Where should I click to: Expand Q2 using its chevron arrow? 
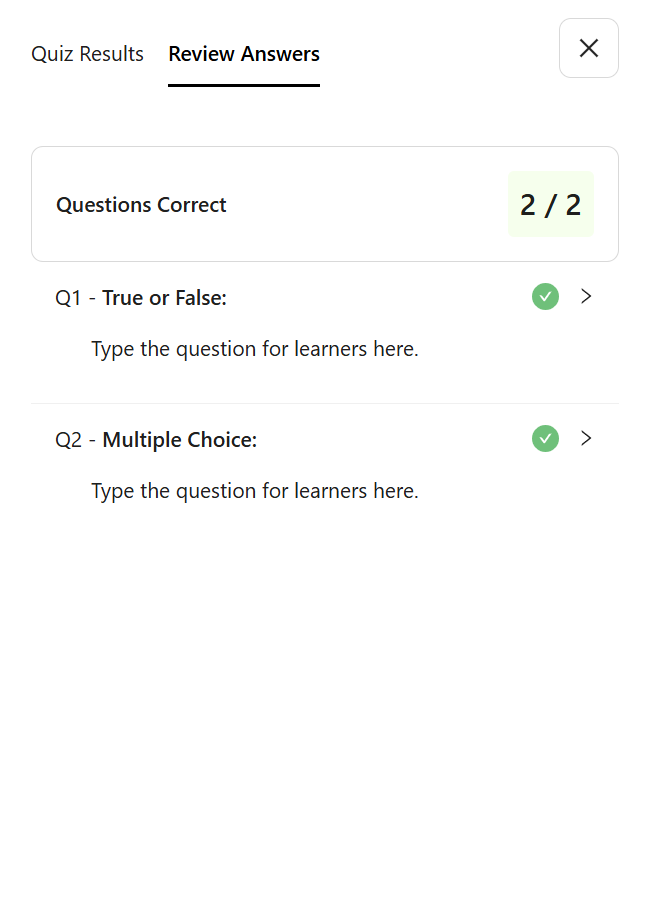tap(586, 438)
